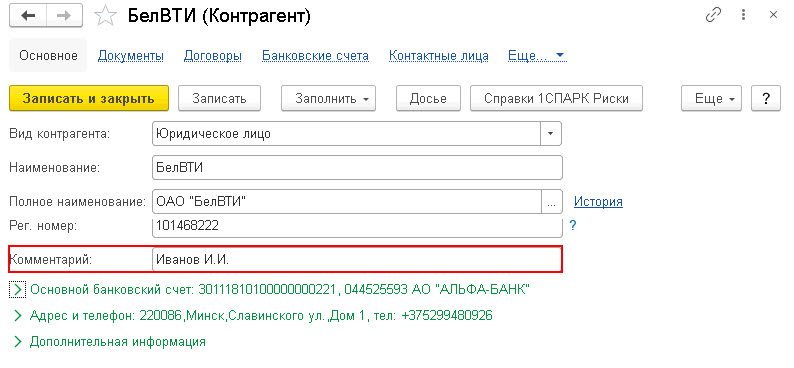Copy link with the chain icon
Screen dimensions: 794x368
[713, 15]
